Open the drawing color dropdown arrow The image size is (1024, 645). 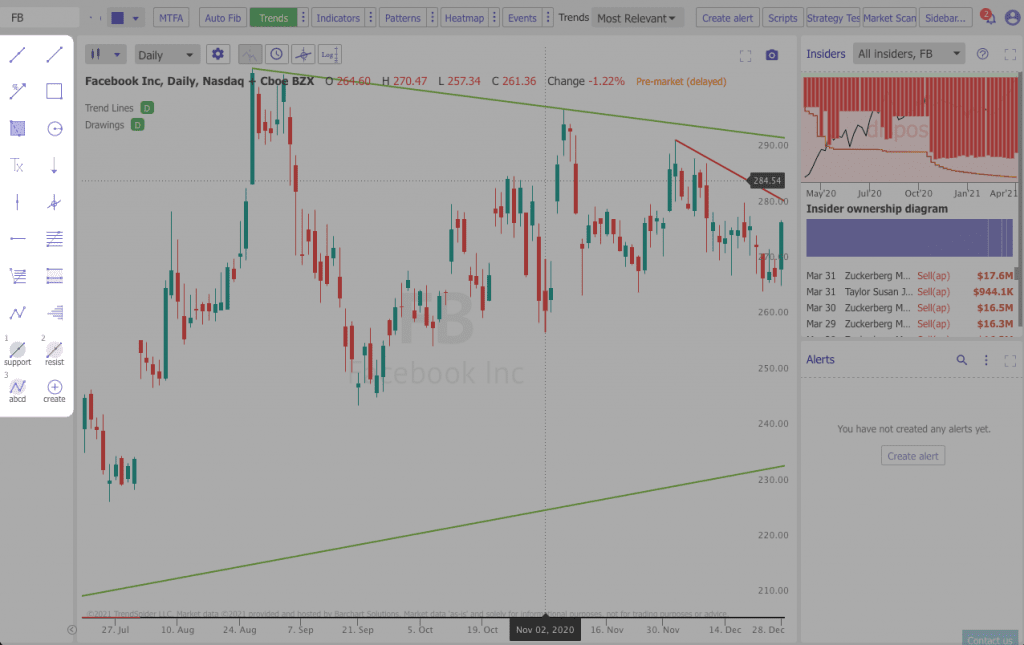136,18
